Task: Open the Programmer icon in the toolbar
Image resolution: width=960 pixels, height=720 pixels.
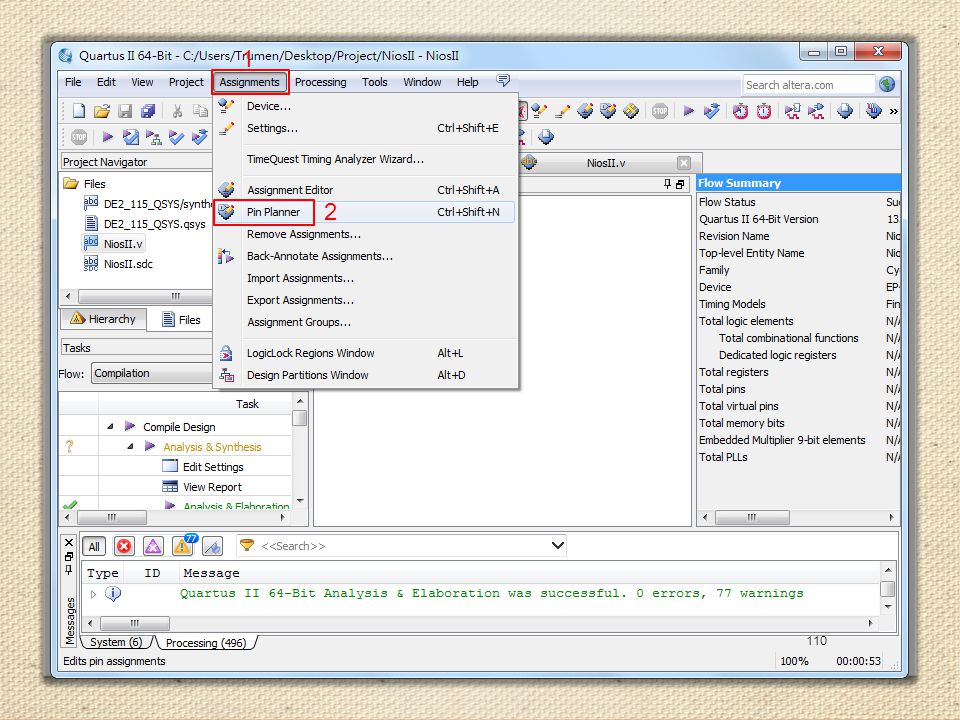Action: point(874,111)
